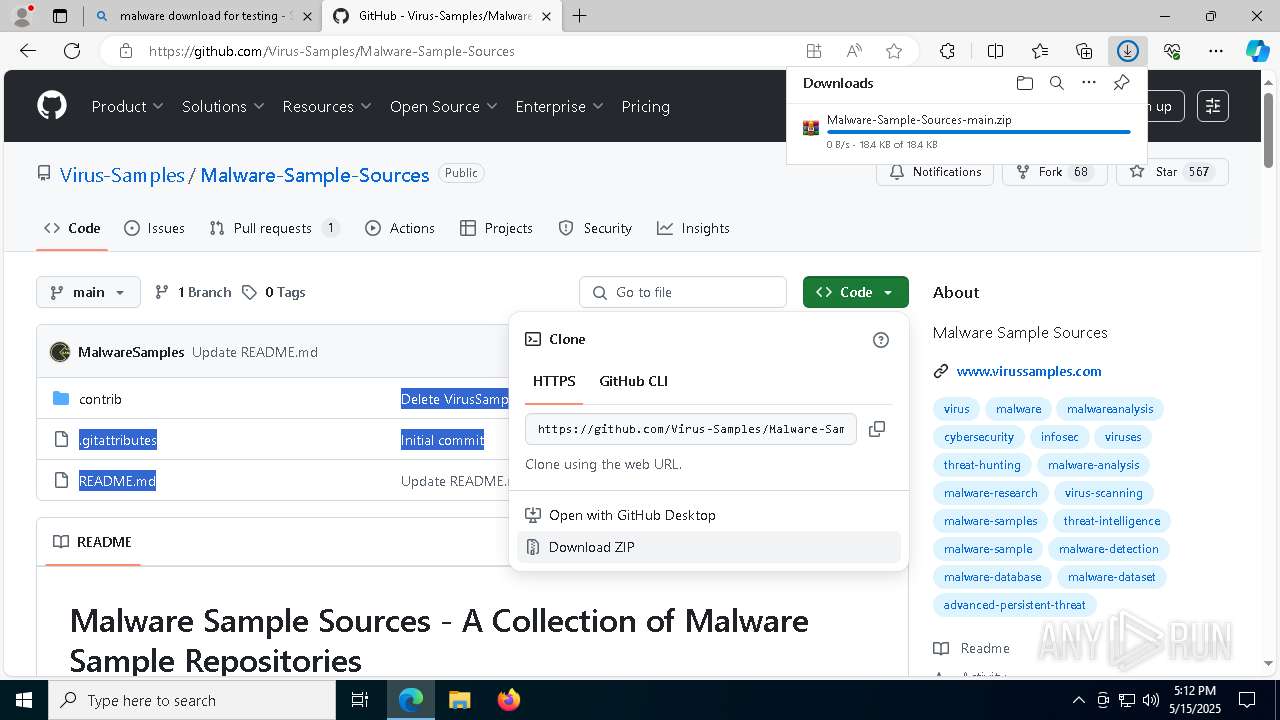The height and width of the screenshot is (720, 1280).
Task: Select the GitHub CLI clone tab
Action: pos(633,381)
